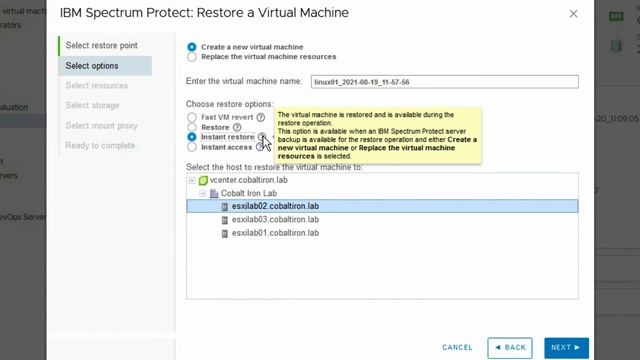640x360 pixels.
Task: Select host esxilab02.cobaltiron.lab
Action: pyautogui.click(x=382, y=206)
